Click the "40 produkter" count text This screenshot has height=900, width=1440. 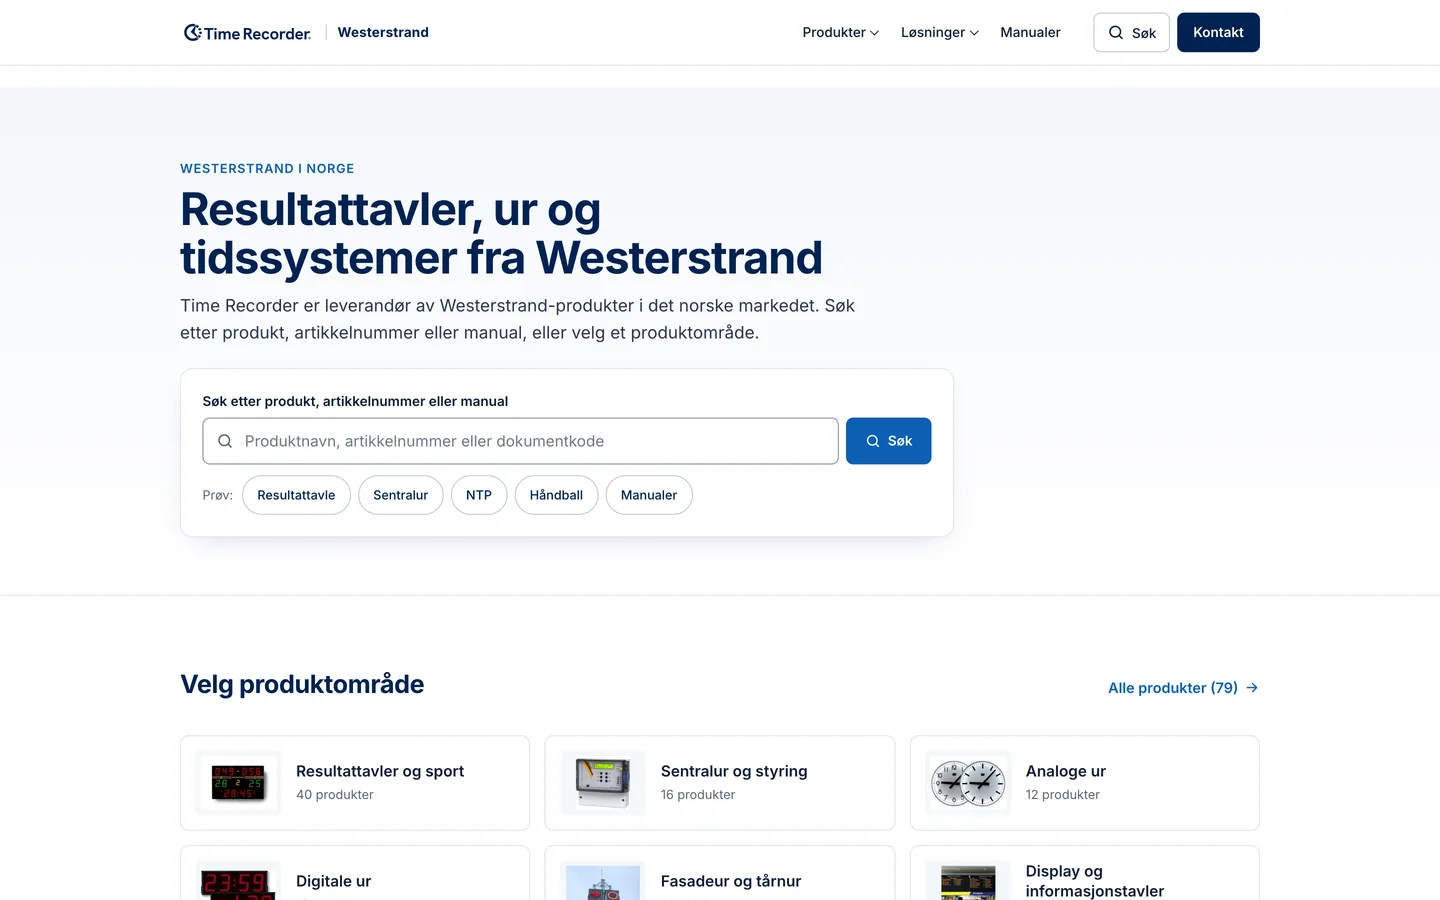click(335, 795)
